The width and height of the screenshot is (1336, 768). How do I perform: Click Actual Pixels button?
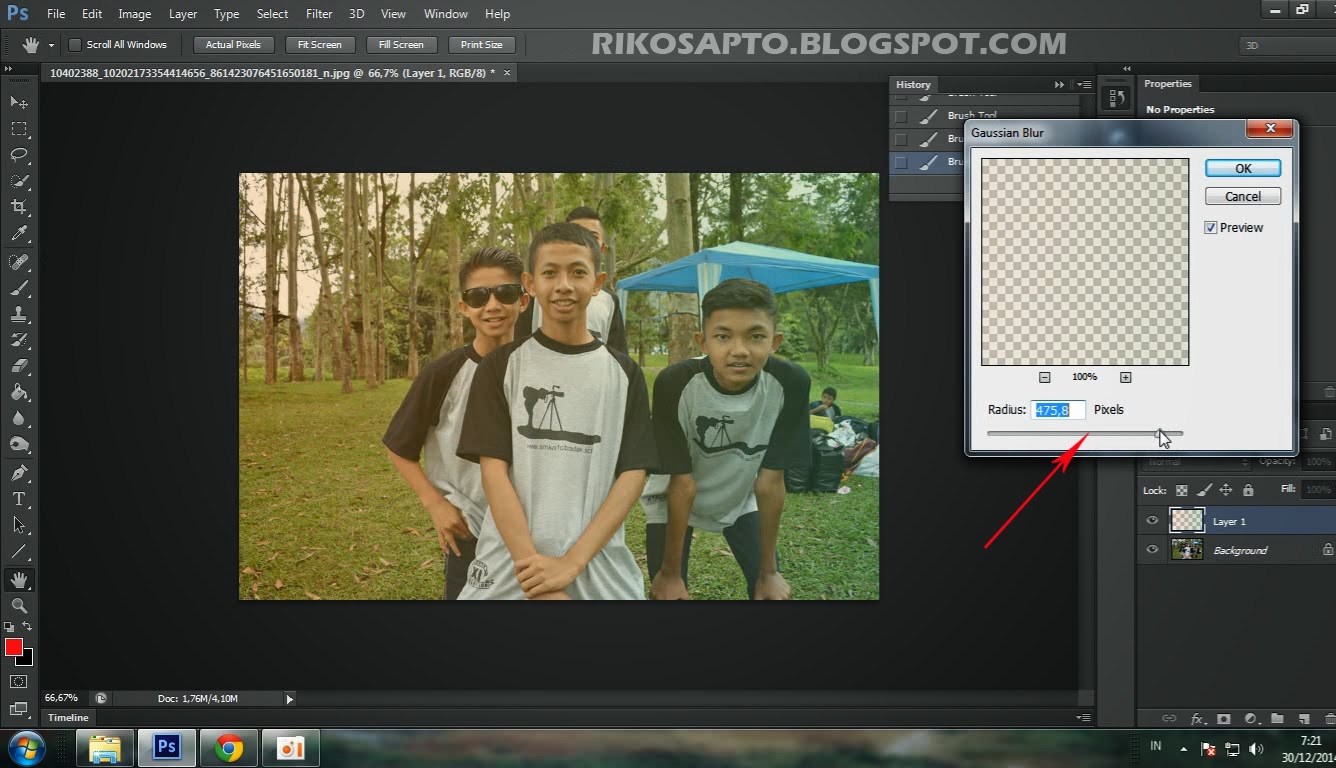point(233,45)
